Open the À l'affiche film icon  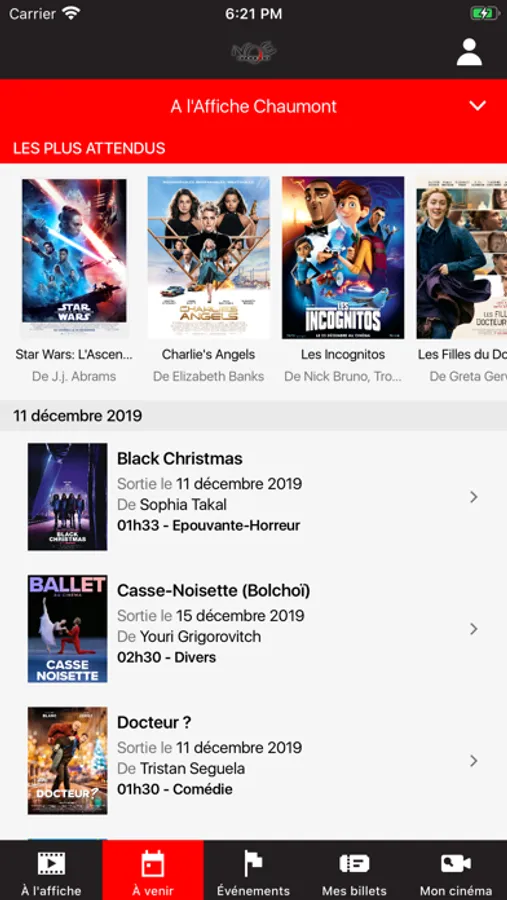pos(51,863)
